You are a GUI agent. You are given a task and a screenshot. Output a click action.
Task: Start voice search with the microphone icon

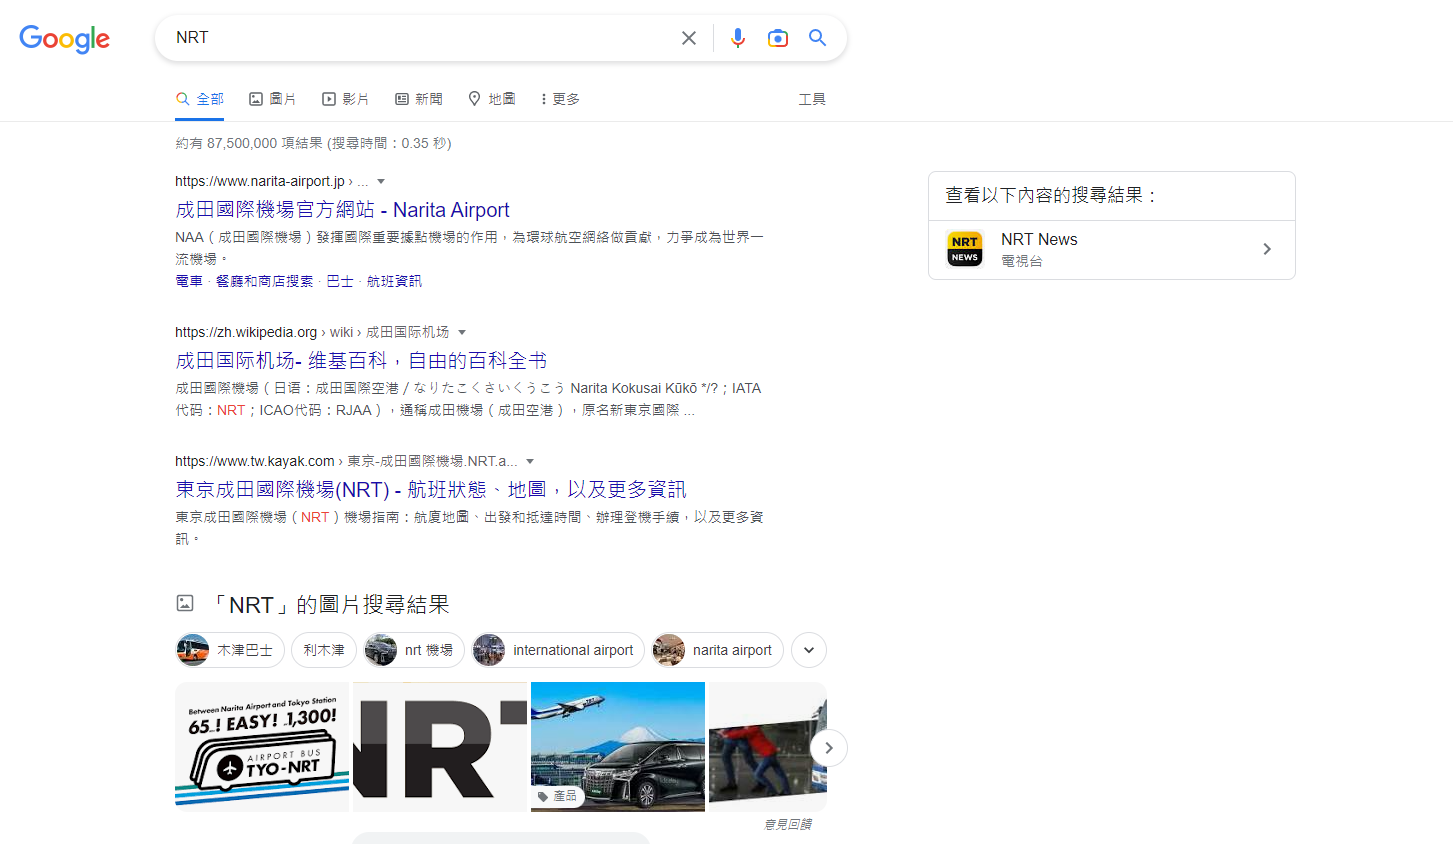tap(738, 38)
